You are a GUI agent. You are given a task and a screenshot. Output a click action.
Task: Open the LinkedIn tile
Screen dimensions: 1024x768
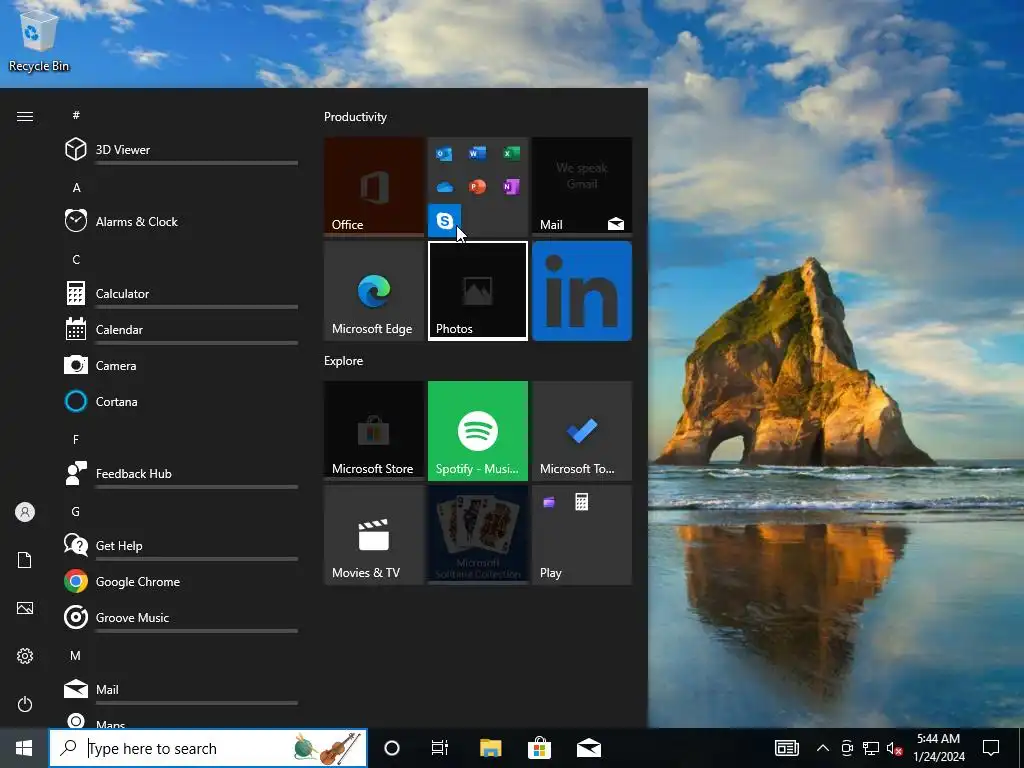point(582,291)
